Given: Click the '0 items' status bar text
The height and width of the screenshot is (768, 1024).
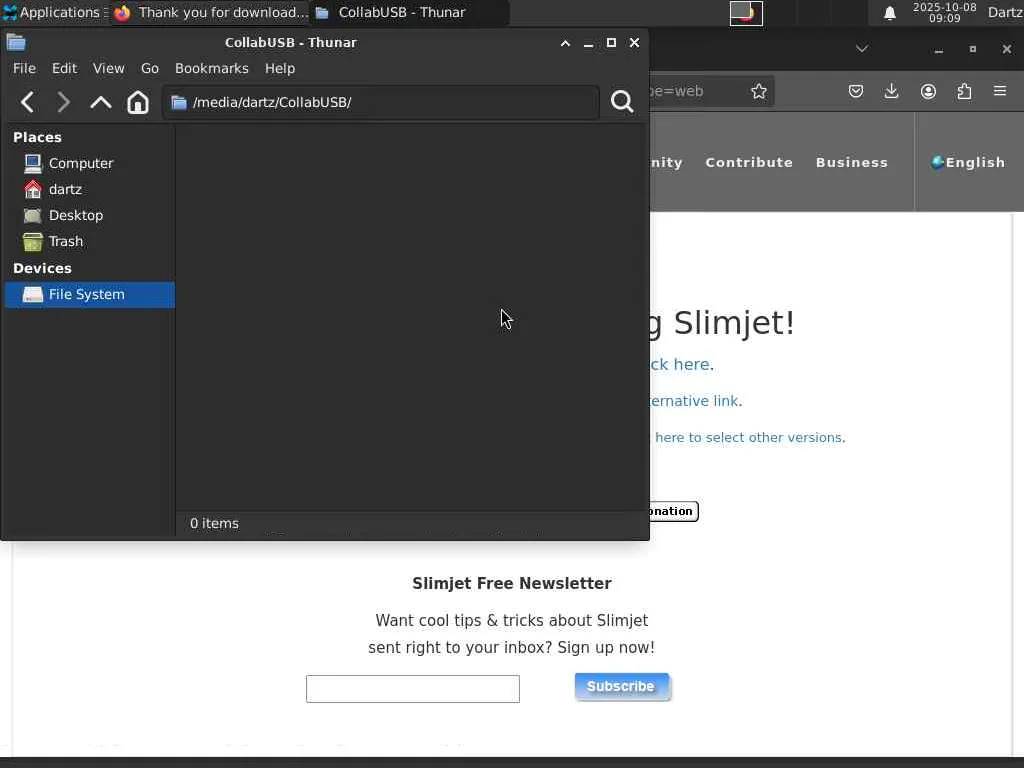Looking at the screenshot, I should tap(214, 524).
